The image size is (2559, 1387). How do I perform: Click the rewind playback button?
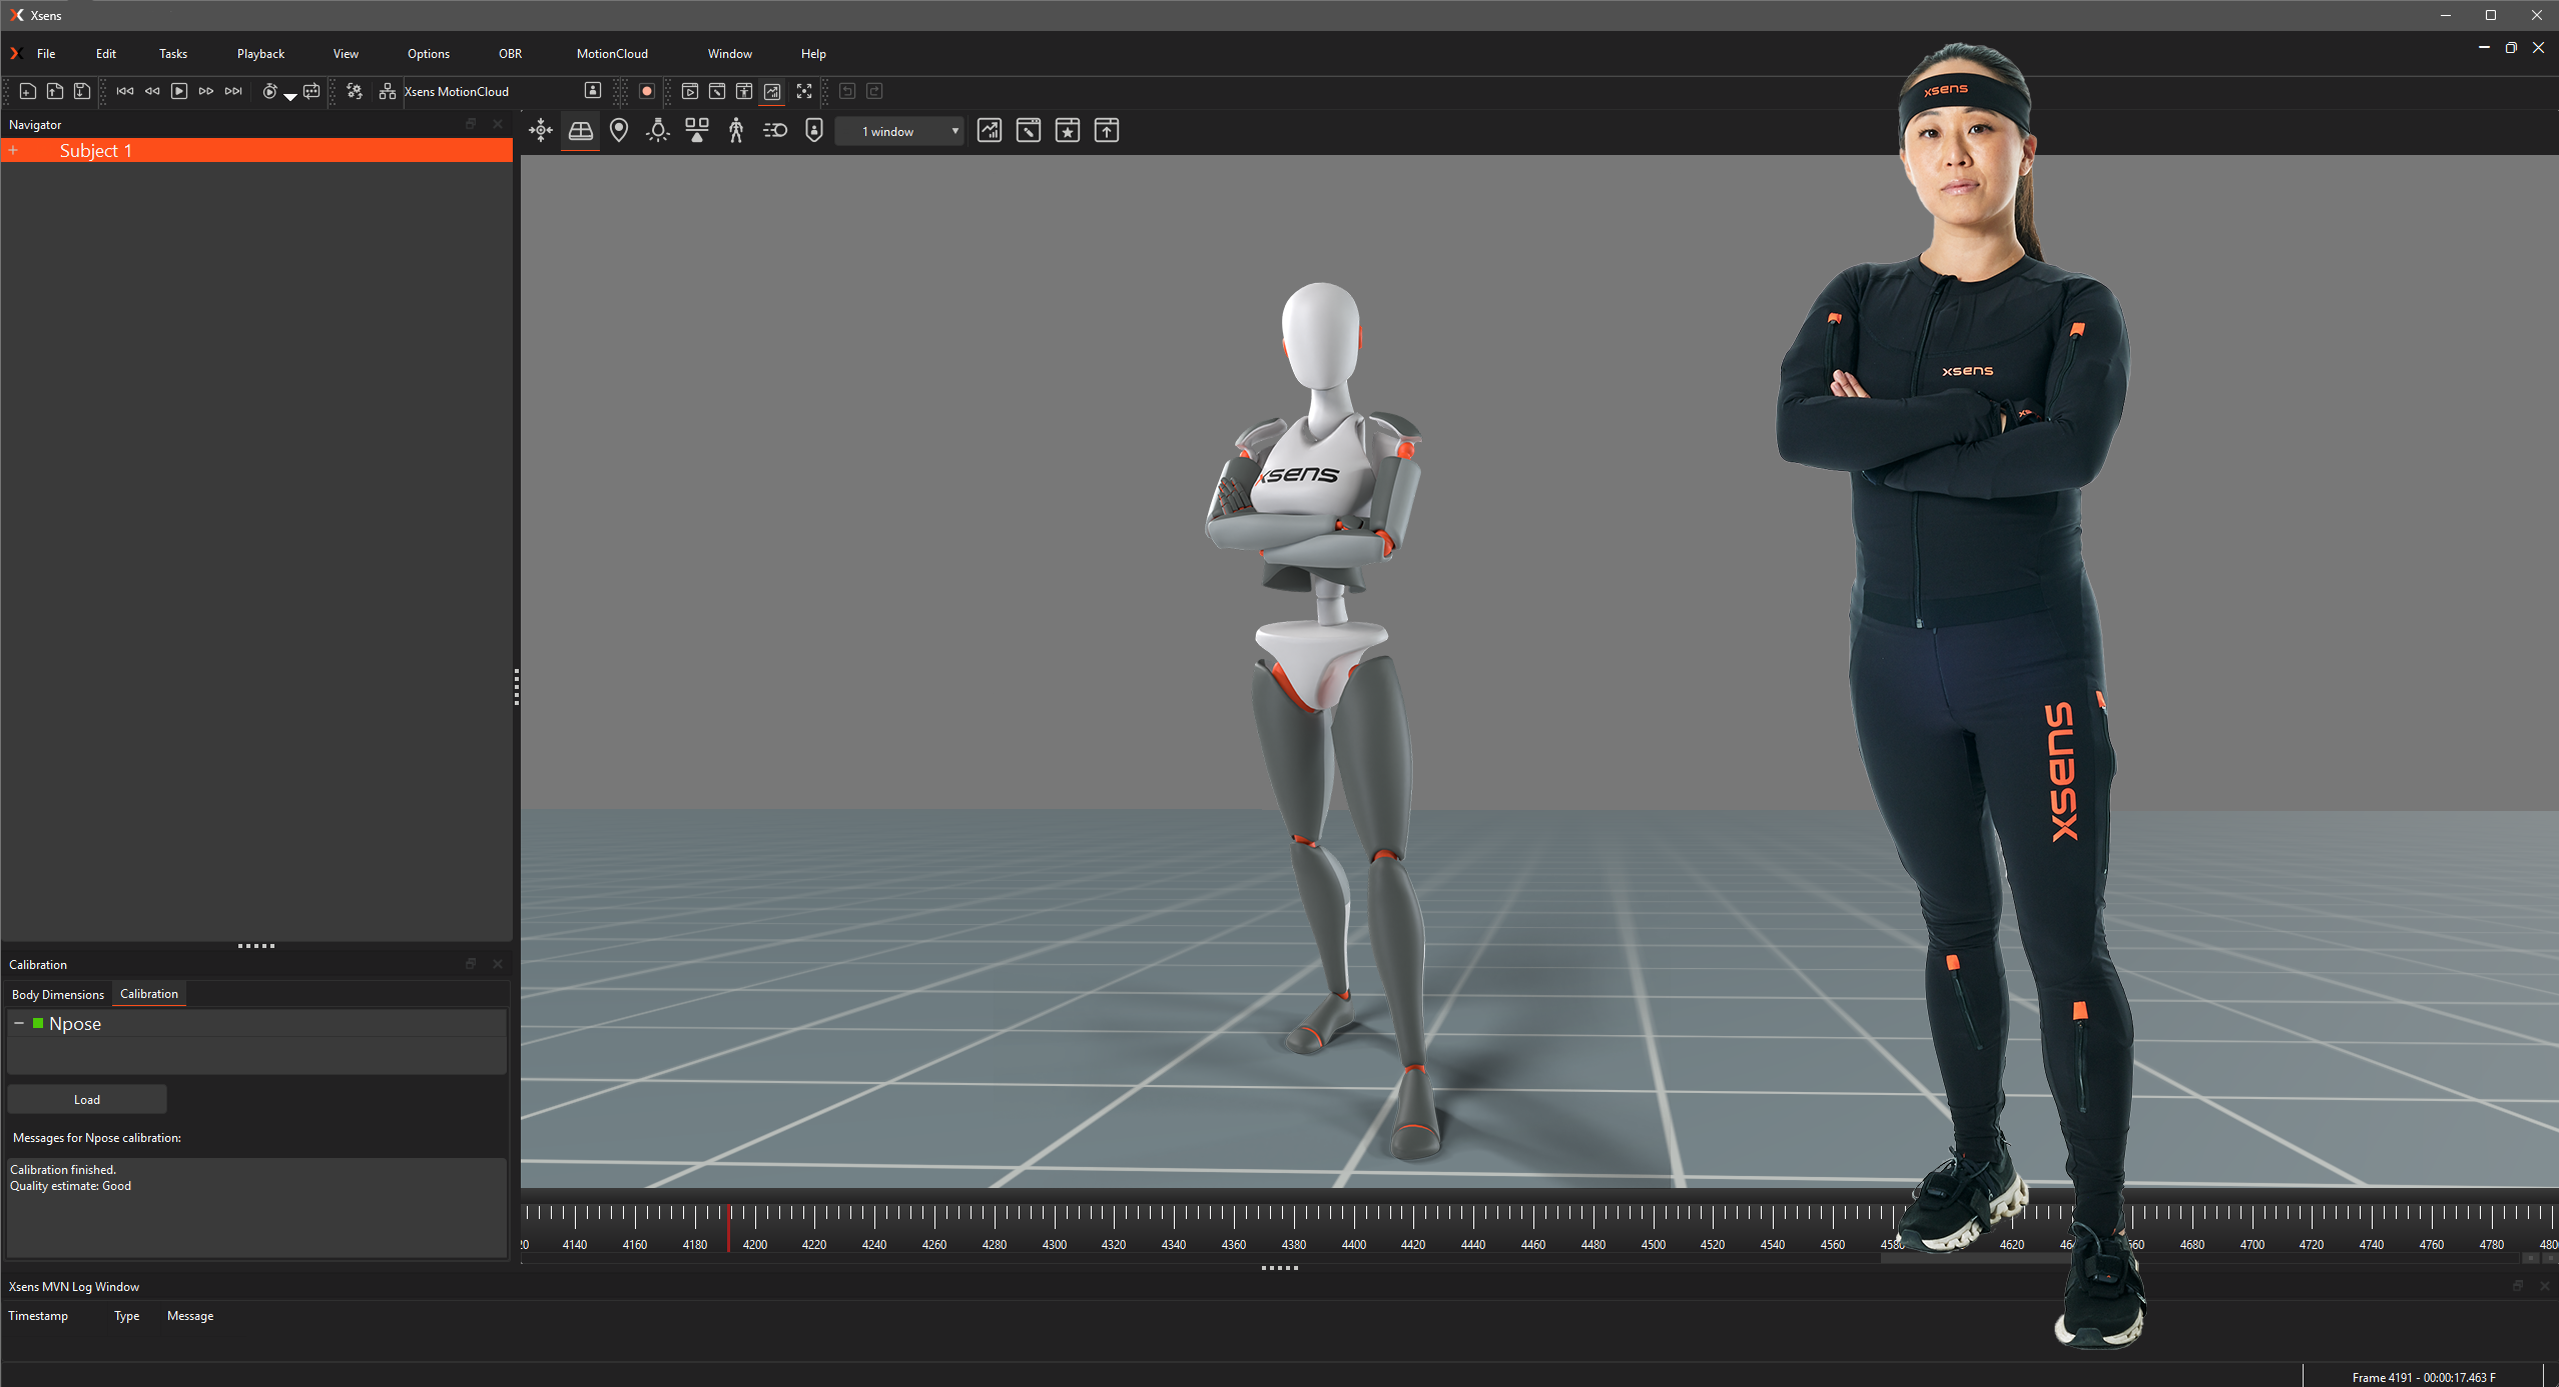[152, 91]
